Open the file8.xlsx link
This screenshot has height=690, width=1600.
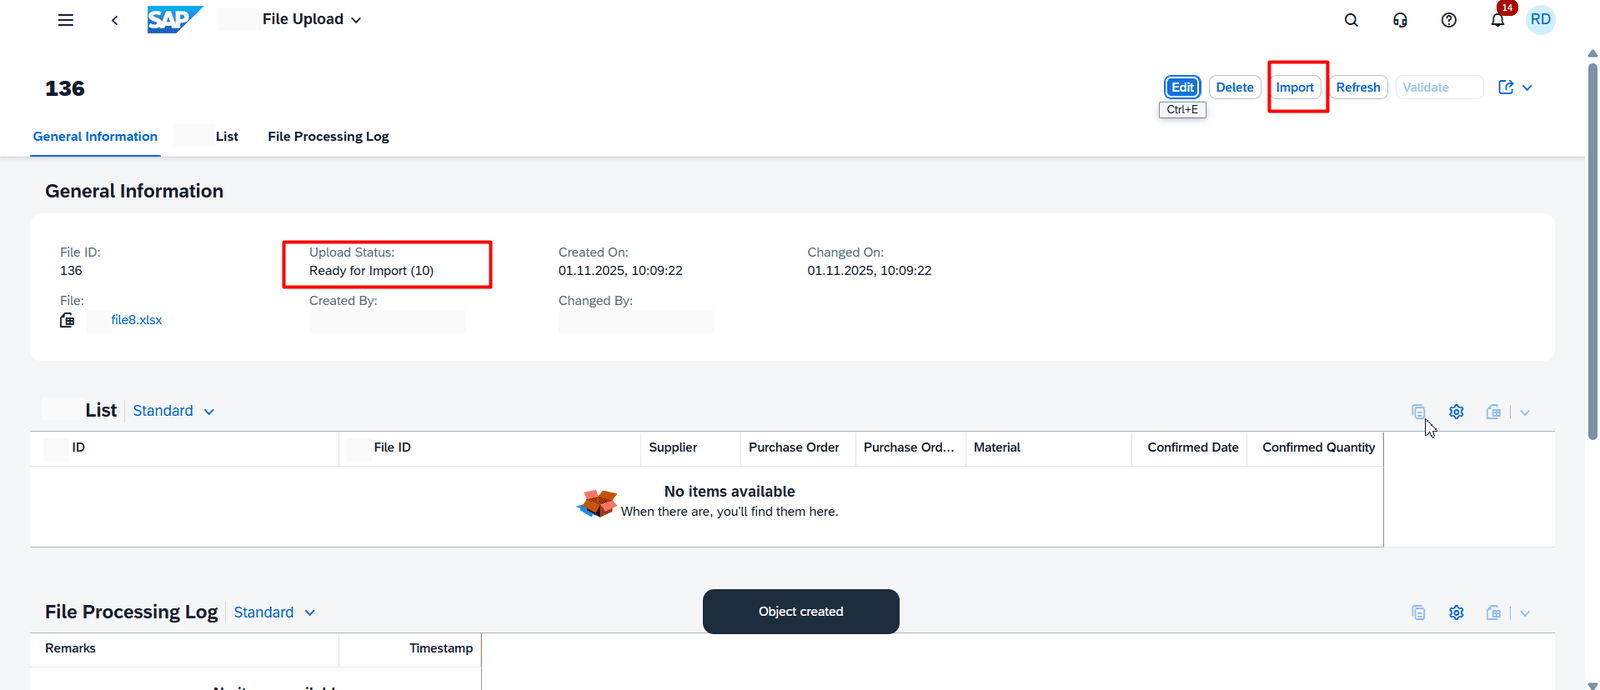coord(136,320)
